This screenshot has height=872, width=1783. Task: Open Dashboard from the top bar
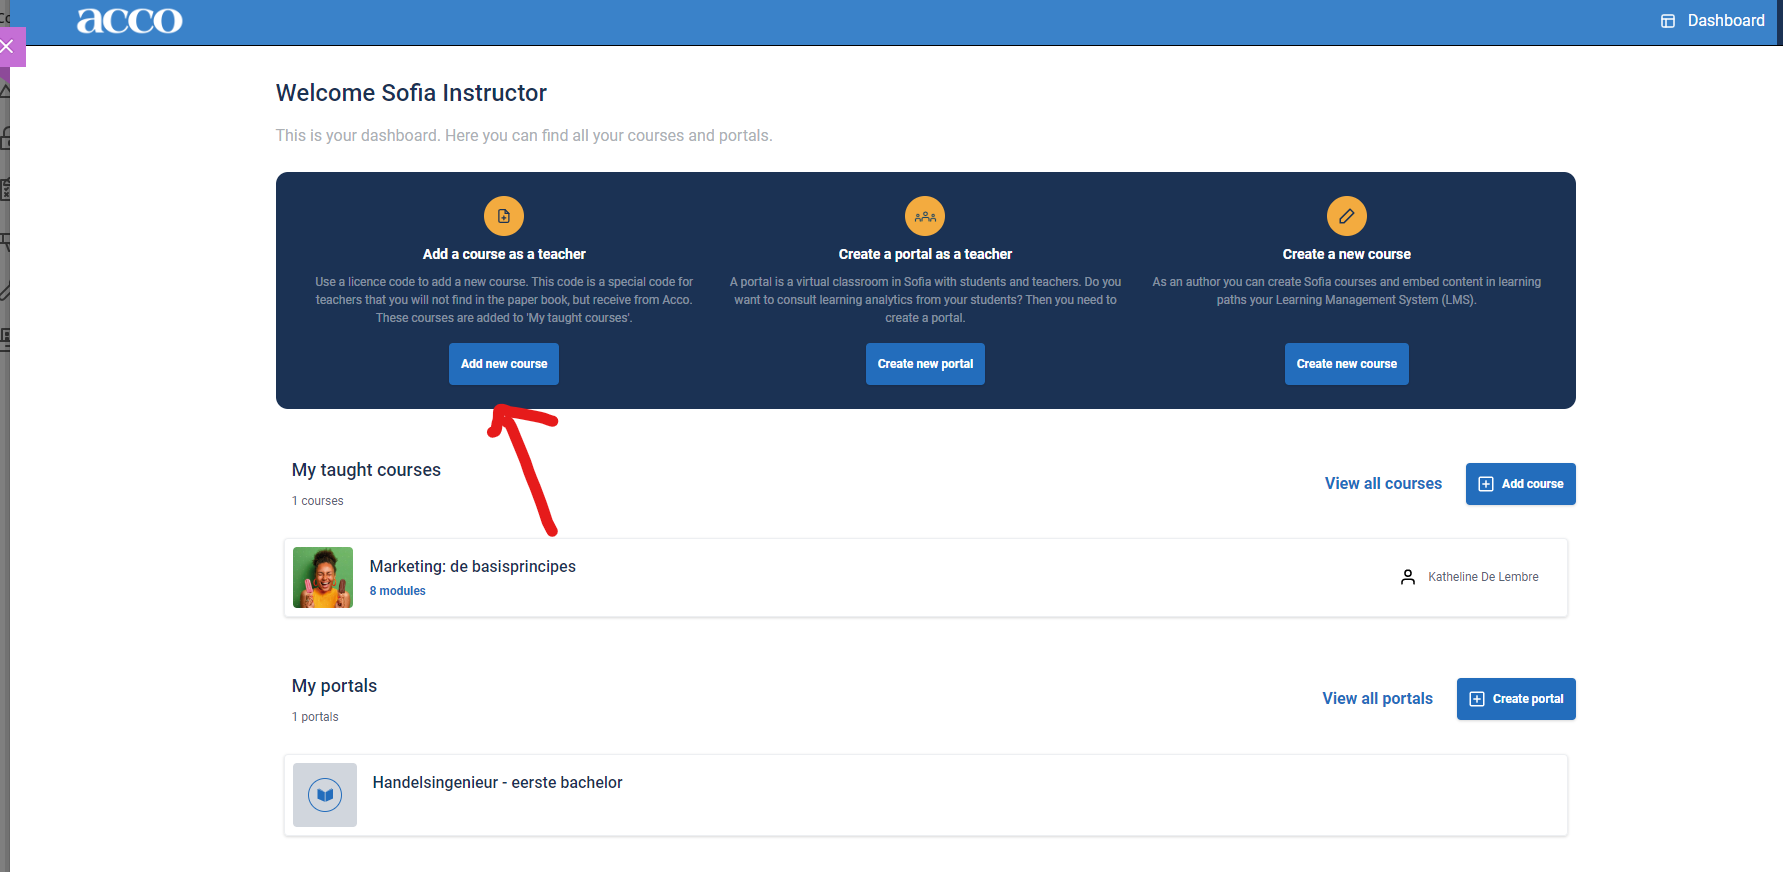pyautogui.click(x=1712, y=20)
